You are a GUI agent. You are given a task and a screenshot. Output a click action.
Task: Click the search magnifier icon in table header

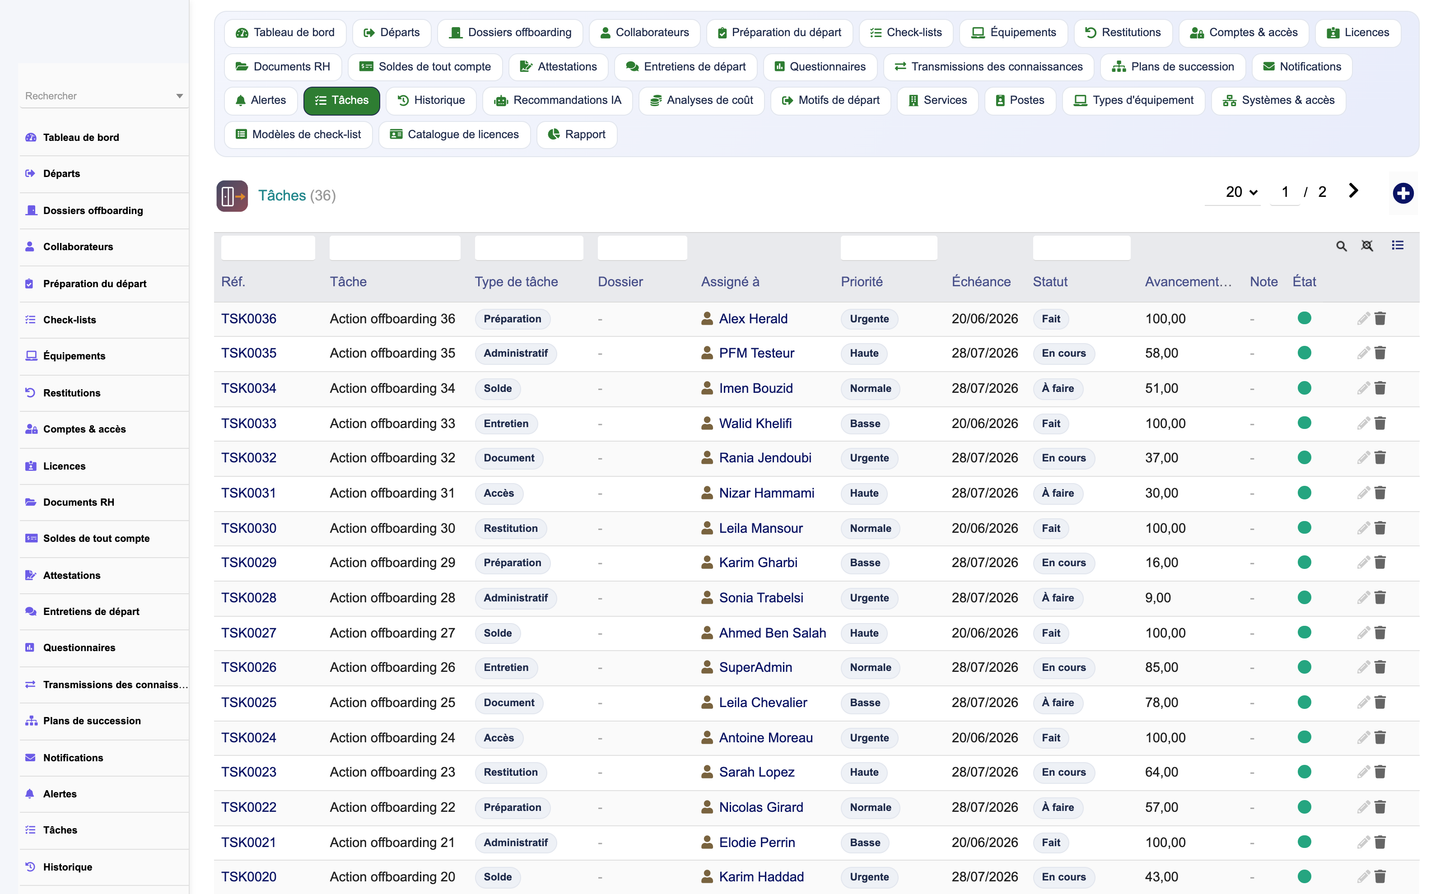(x=1341, y=246)
